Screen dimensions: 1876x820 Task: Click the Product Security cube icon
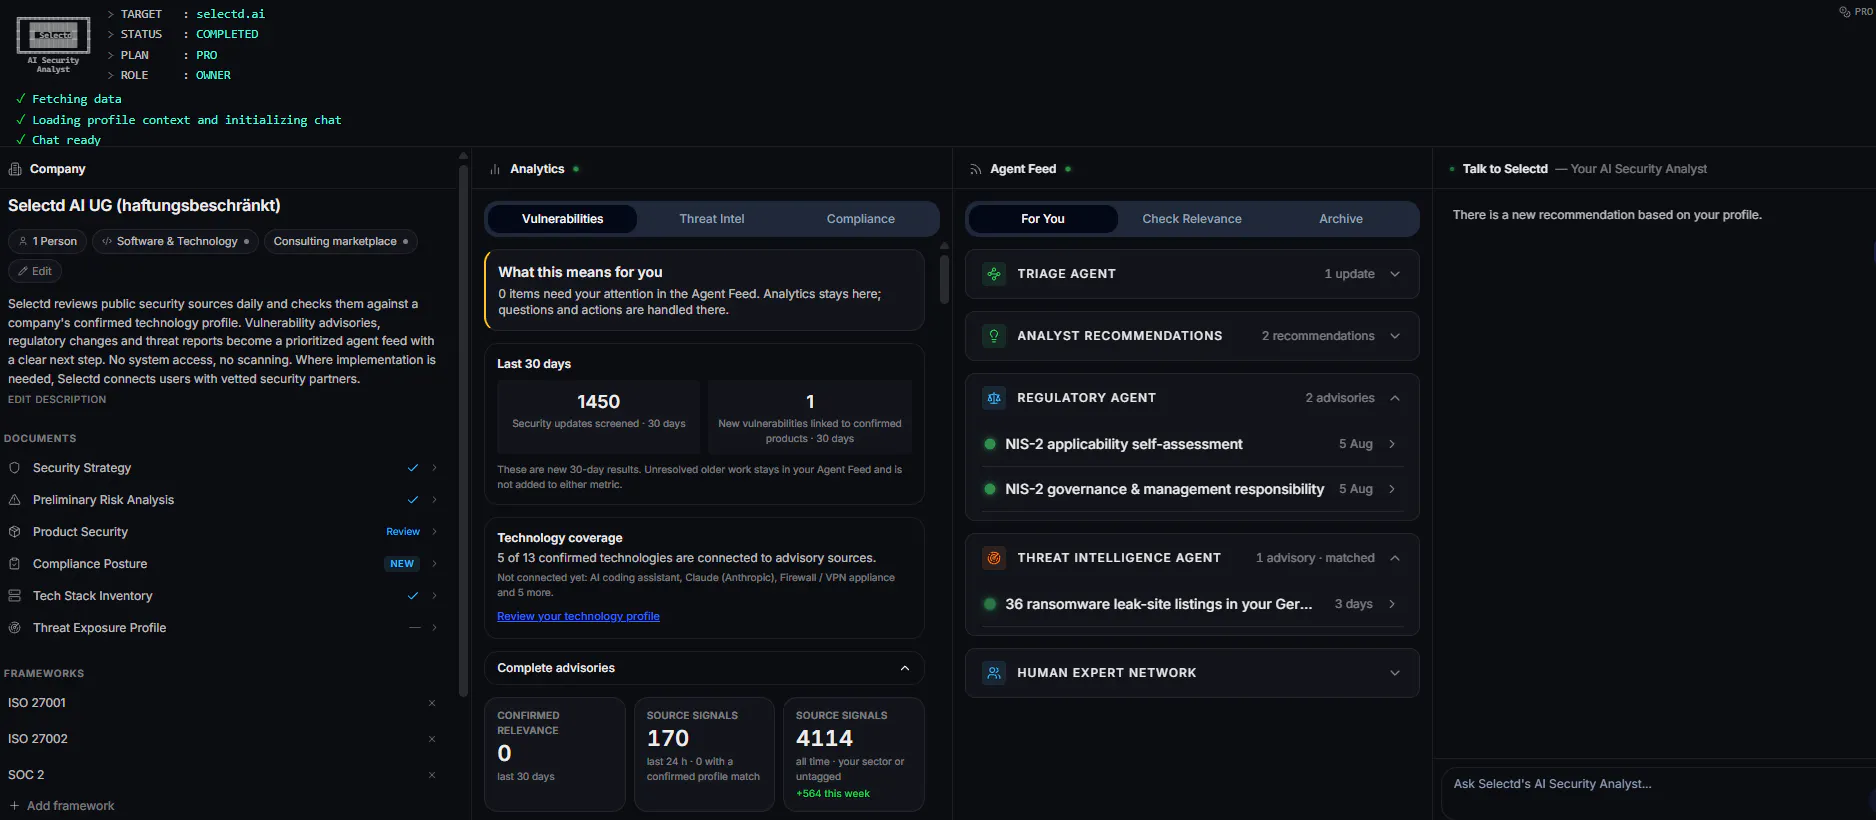15,532
